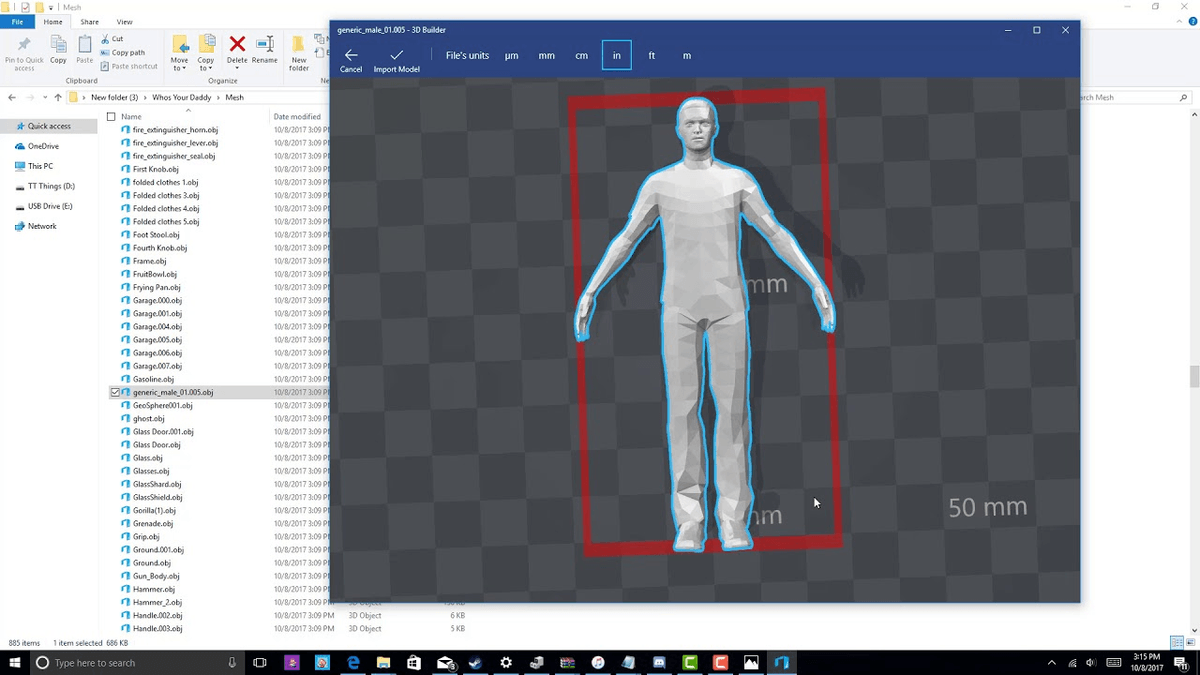Click the volume speaker tray icon
This screenshot has width=1200, height=675.
[x=1090, y=662]
